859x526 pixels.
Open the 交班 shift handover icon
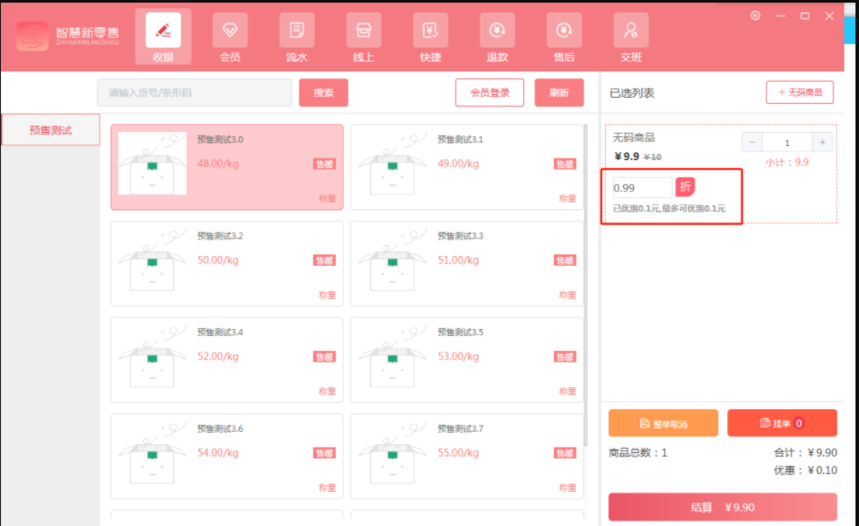pyautogui.click(x=630, y=37)
